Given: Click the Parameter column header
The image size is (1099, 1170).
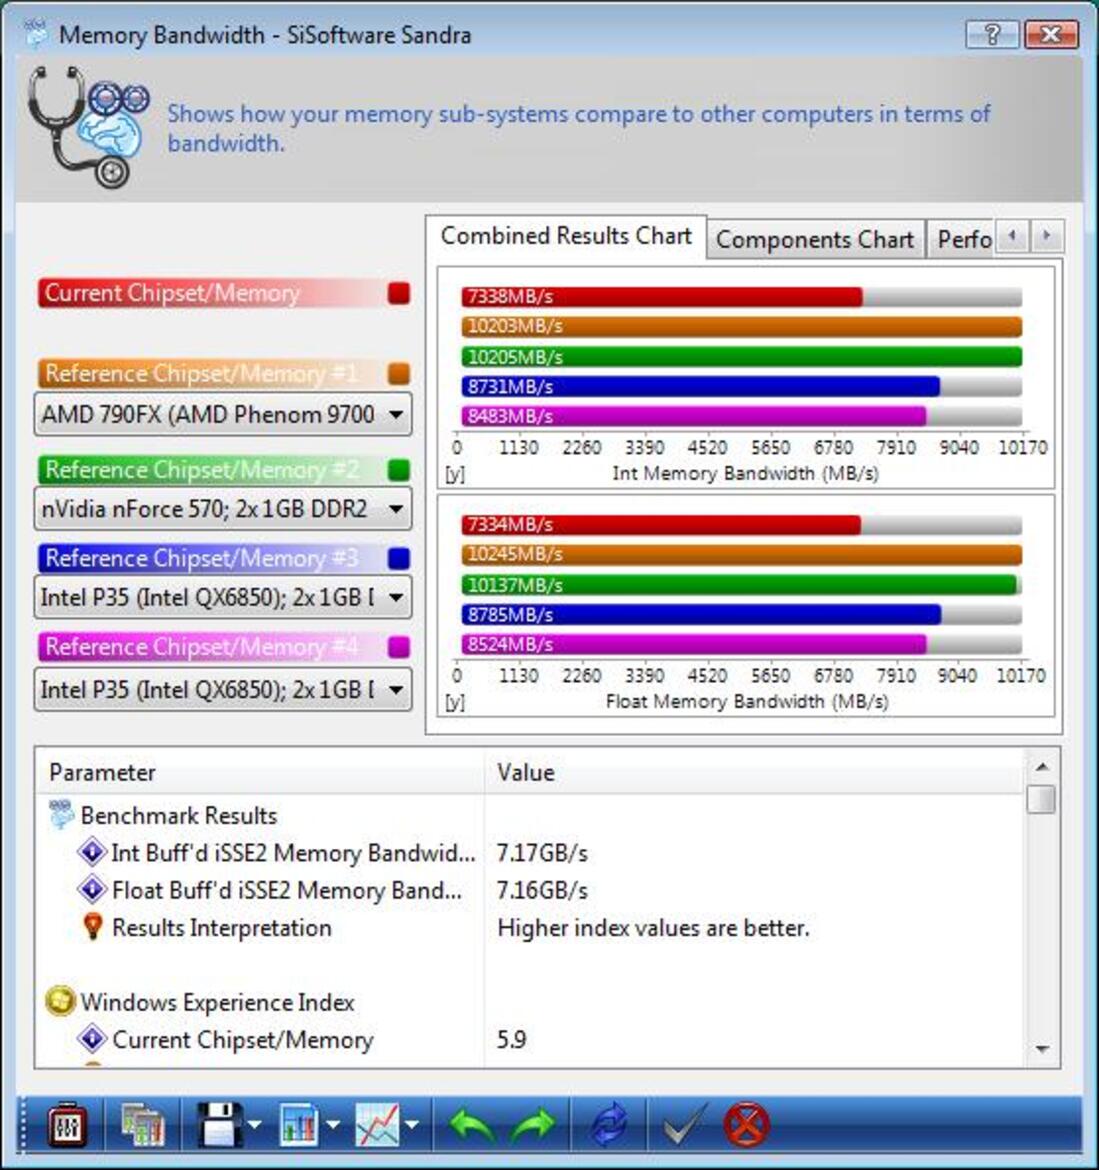Looking at the screenshot, I should [x=261, y=772].
